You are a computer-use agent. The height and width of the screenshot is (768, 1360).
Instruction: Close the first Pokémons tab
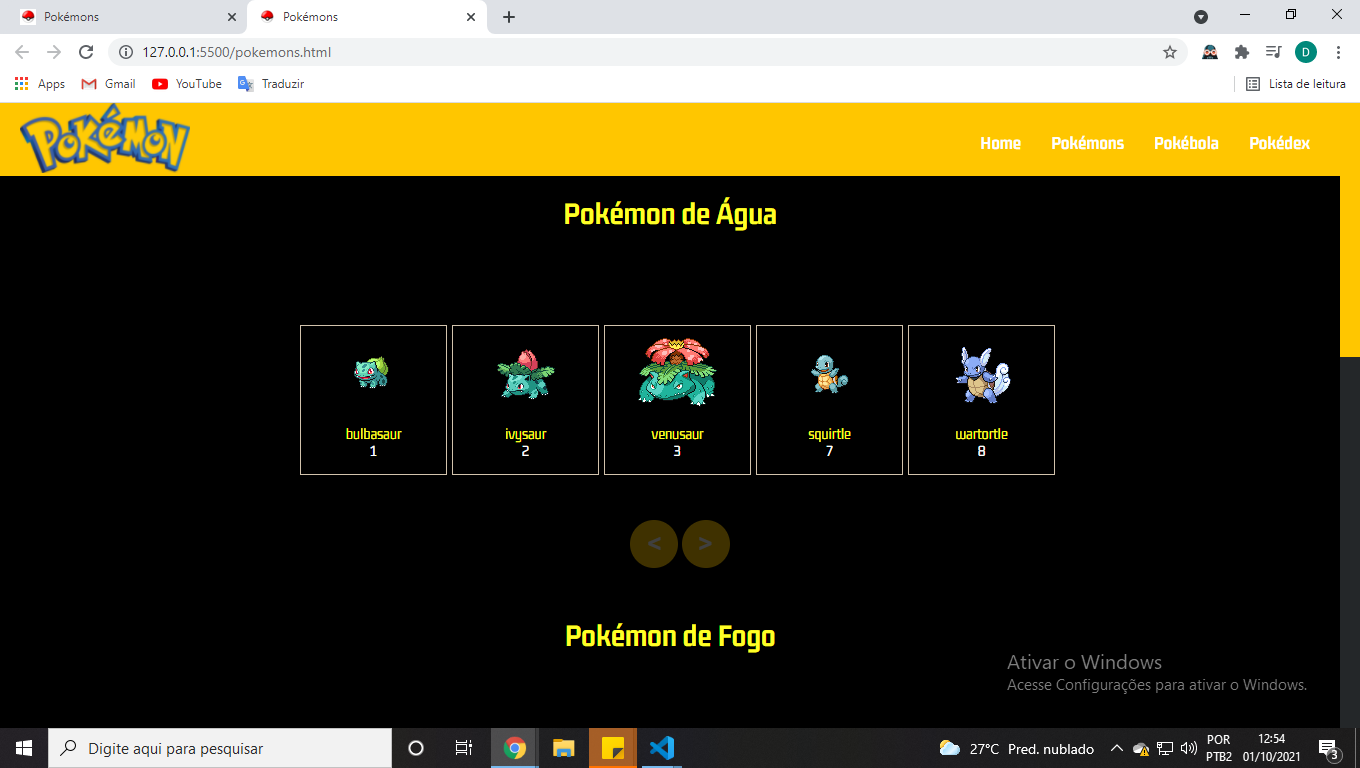(x=231, y=17)
